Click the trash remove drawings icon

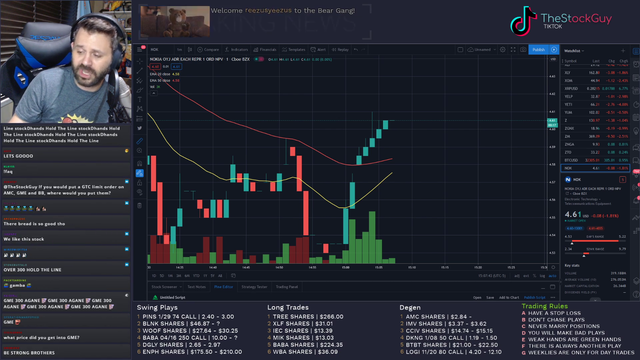[x=140, y=205]
